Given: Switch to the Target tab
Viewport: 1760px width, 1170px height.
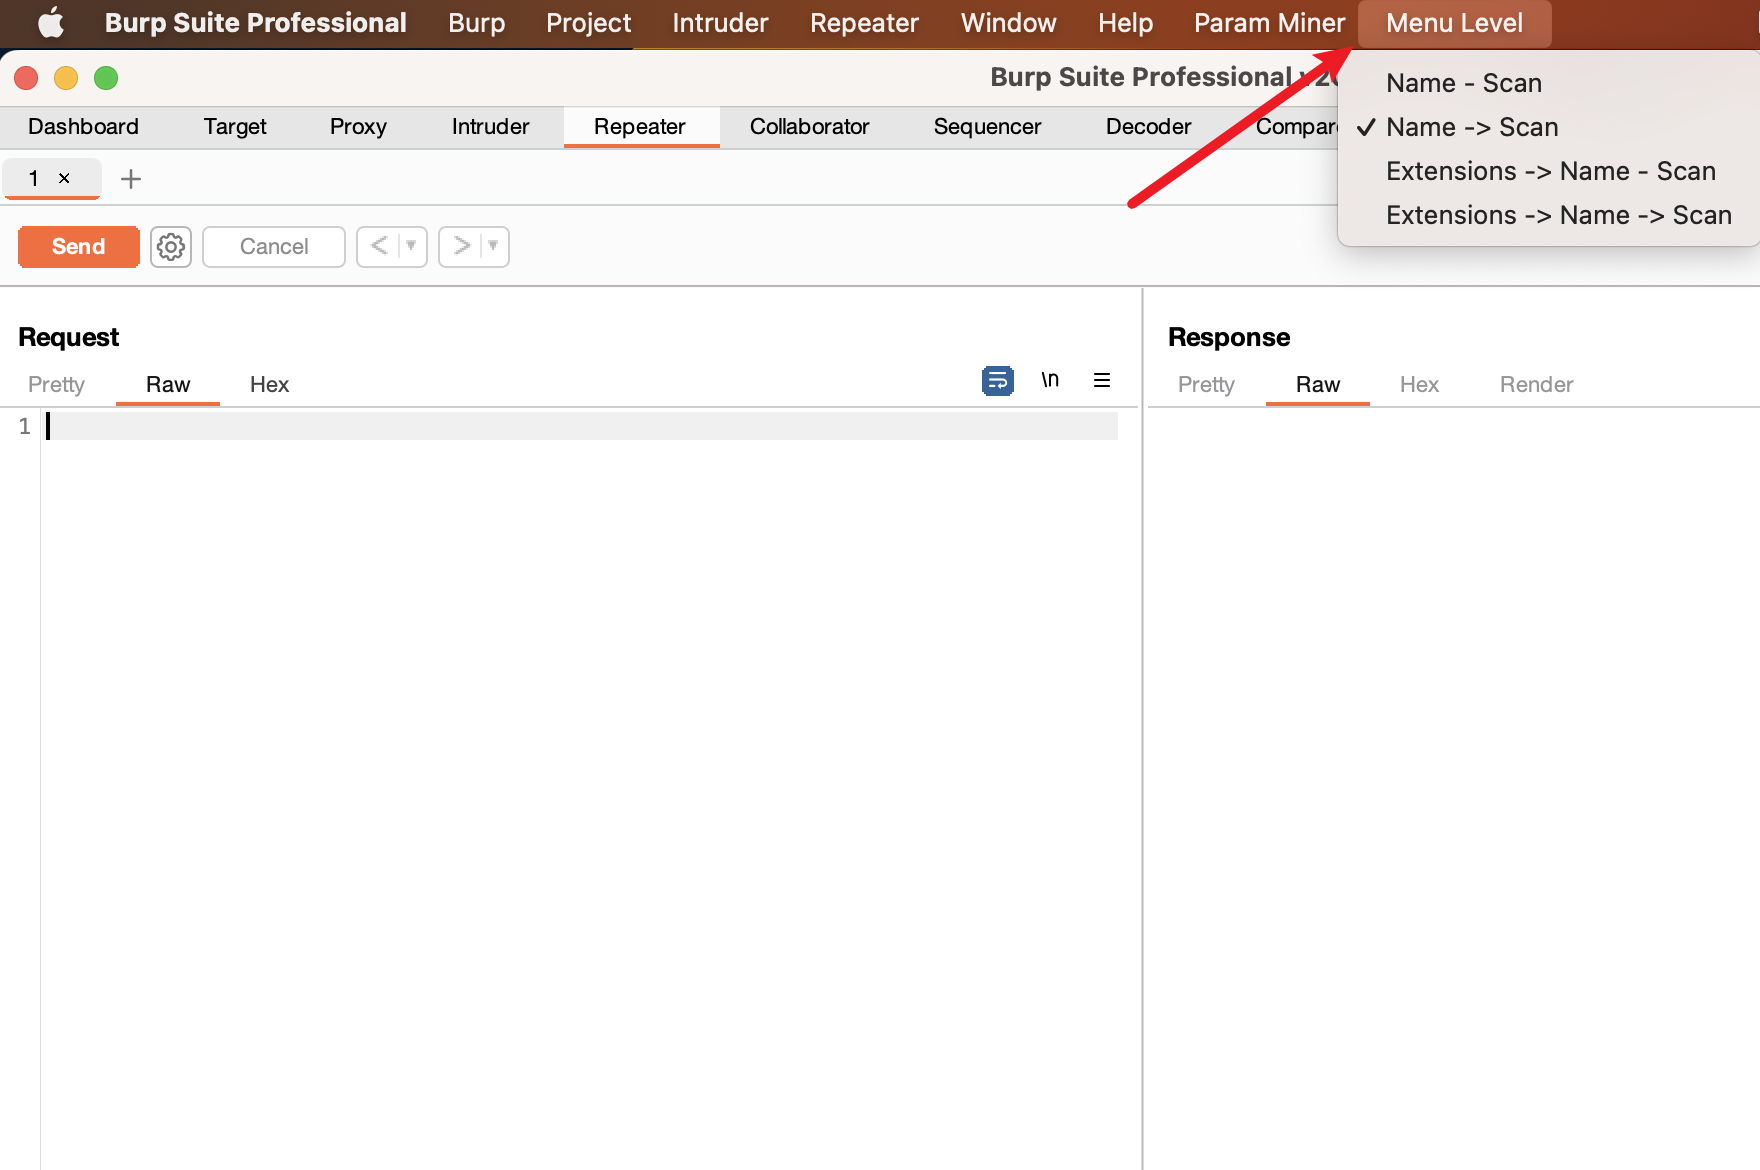Looking at the screenshot, I should pyautogui.click(x=235, y=127).
